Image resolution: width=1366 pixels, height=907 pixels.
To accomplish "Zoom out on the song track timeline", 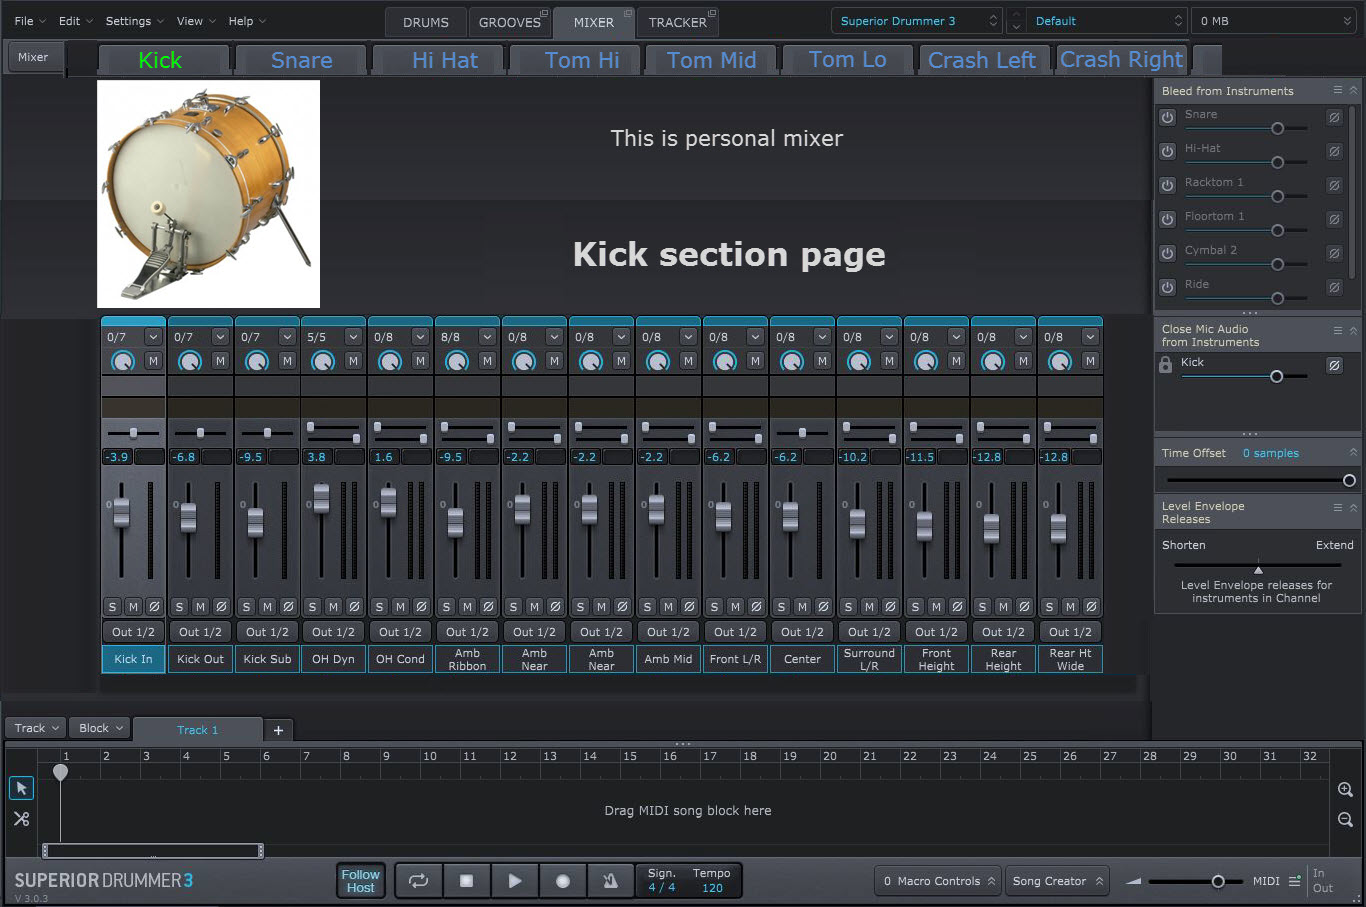I will click(1345, 819).
